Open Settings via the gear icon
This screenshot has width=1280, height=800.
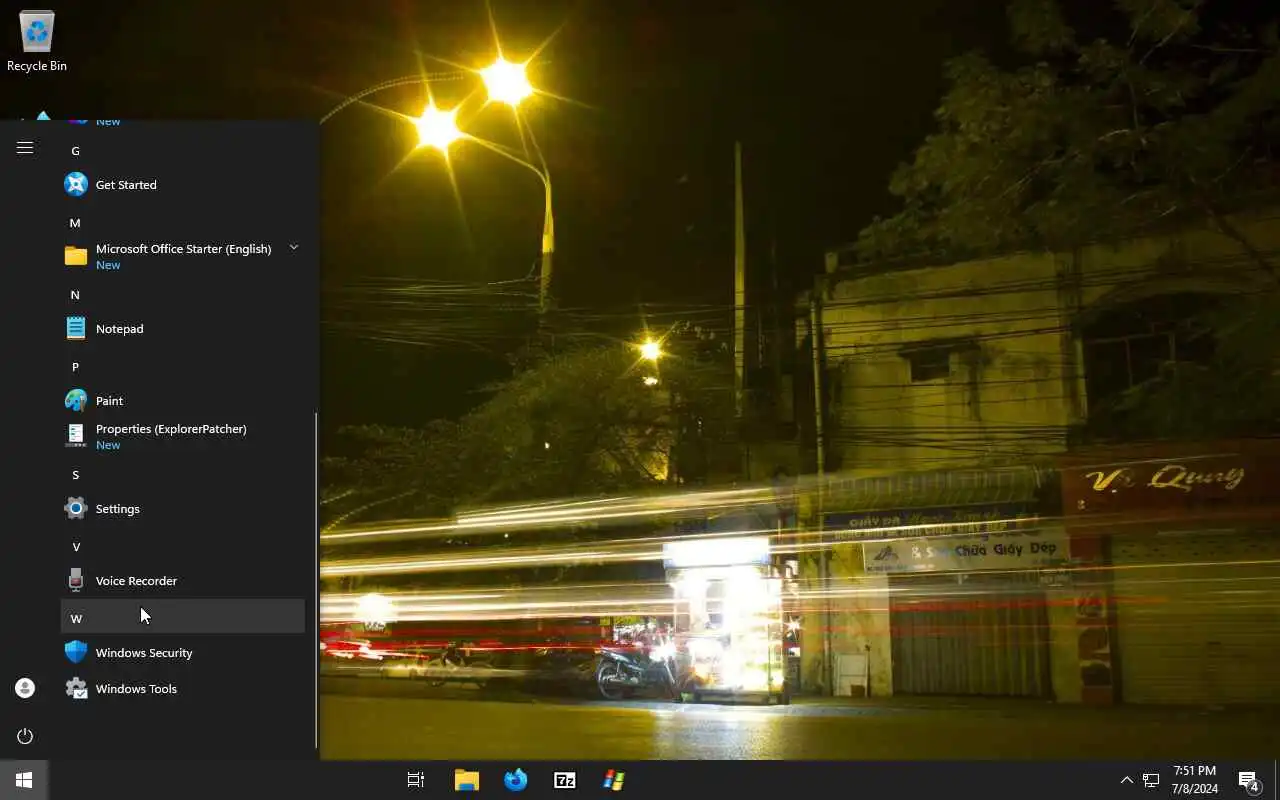coord(76,508)
